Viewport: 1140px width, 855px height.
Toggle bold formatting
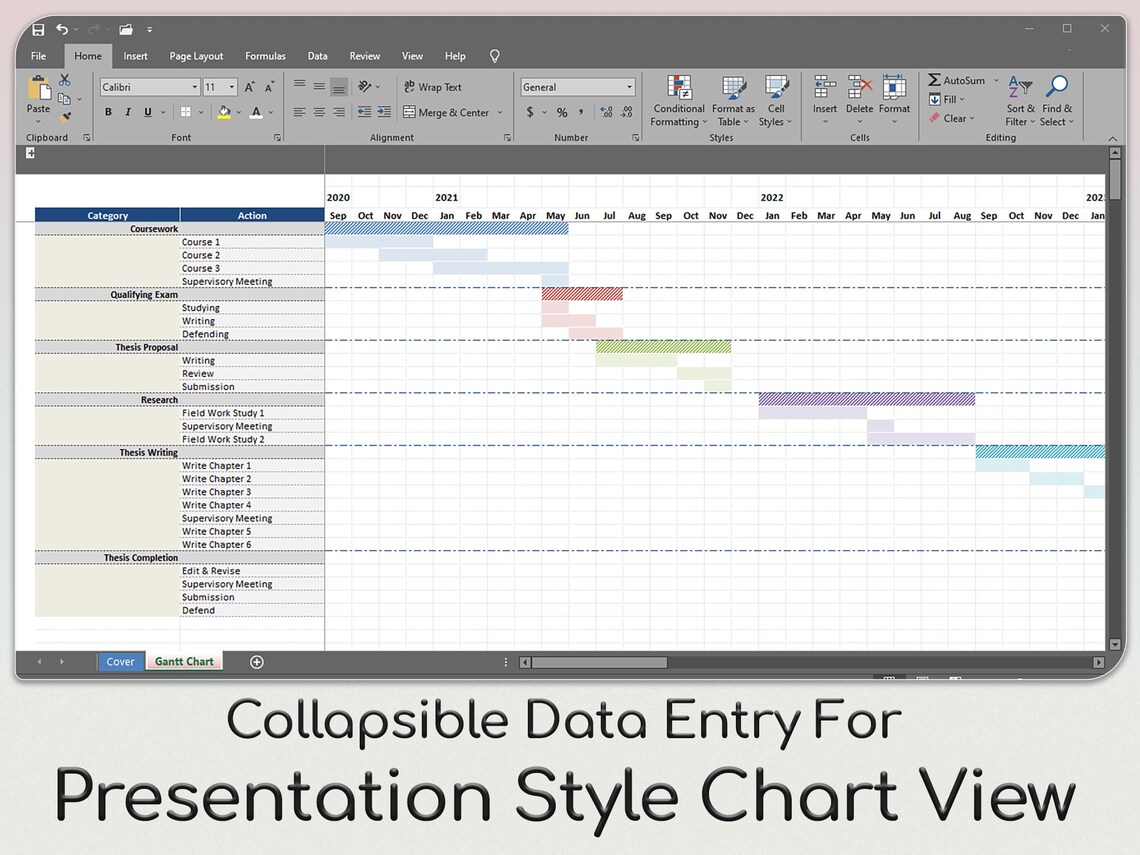pos(108,112)
